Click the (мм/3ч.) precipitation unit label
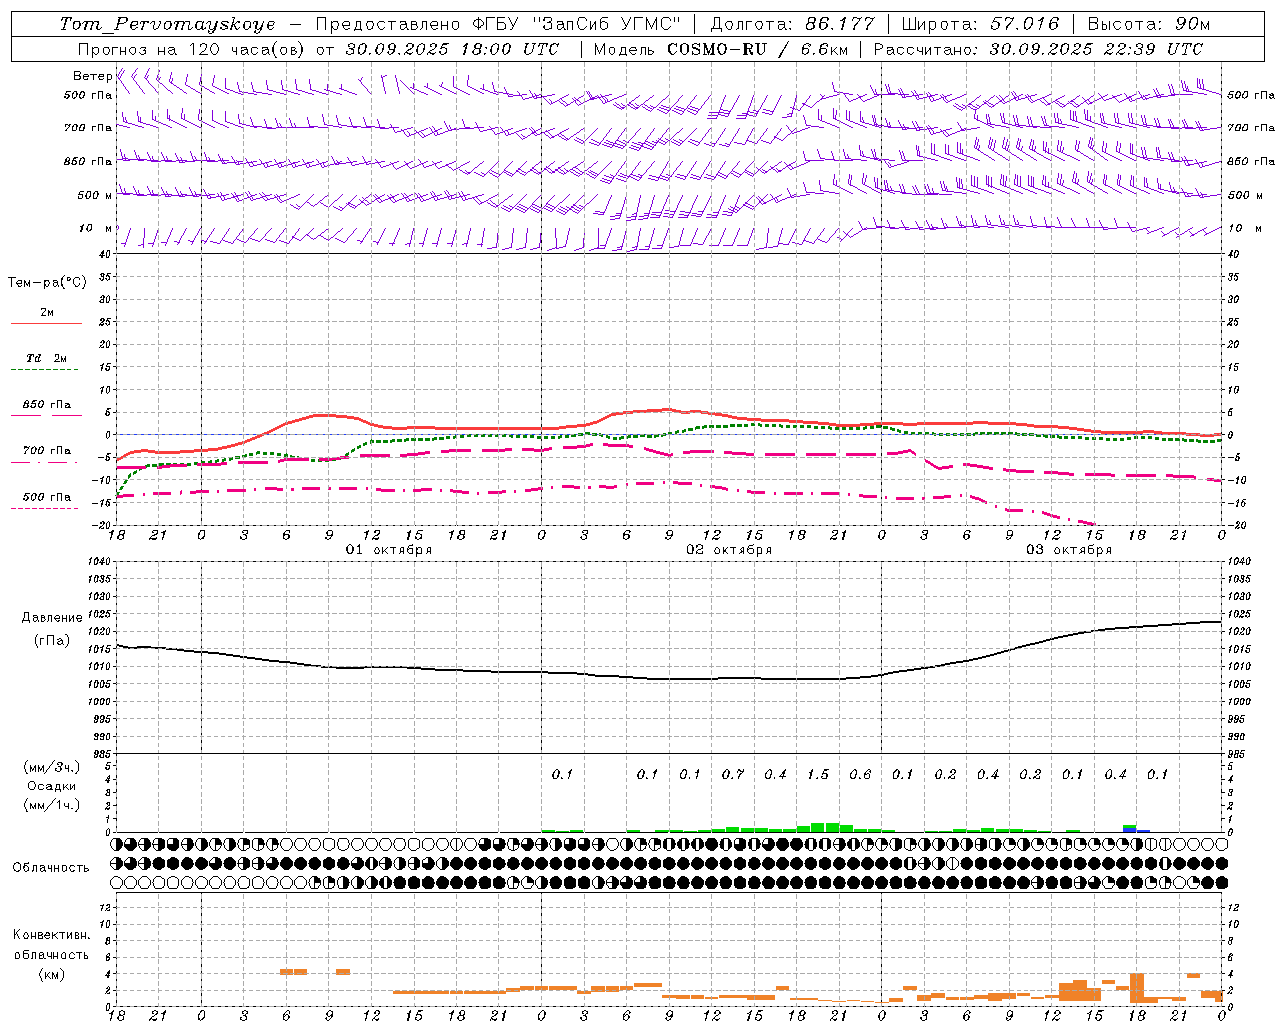Screen dimensions: 1280x1024 (x=52, y=768)
